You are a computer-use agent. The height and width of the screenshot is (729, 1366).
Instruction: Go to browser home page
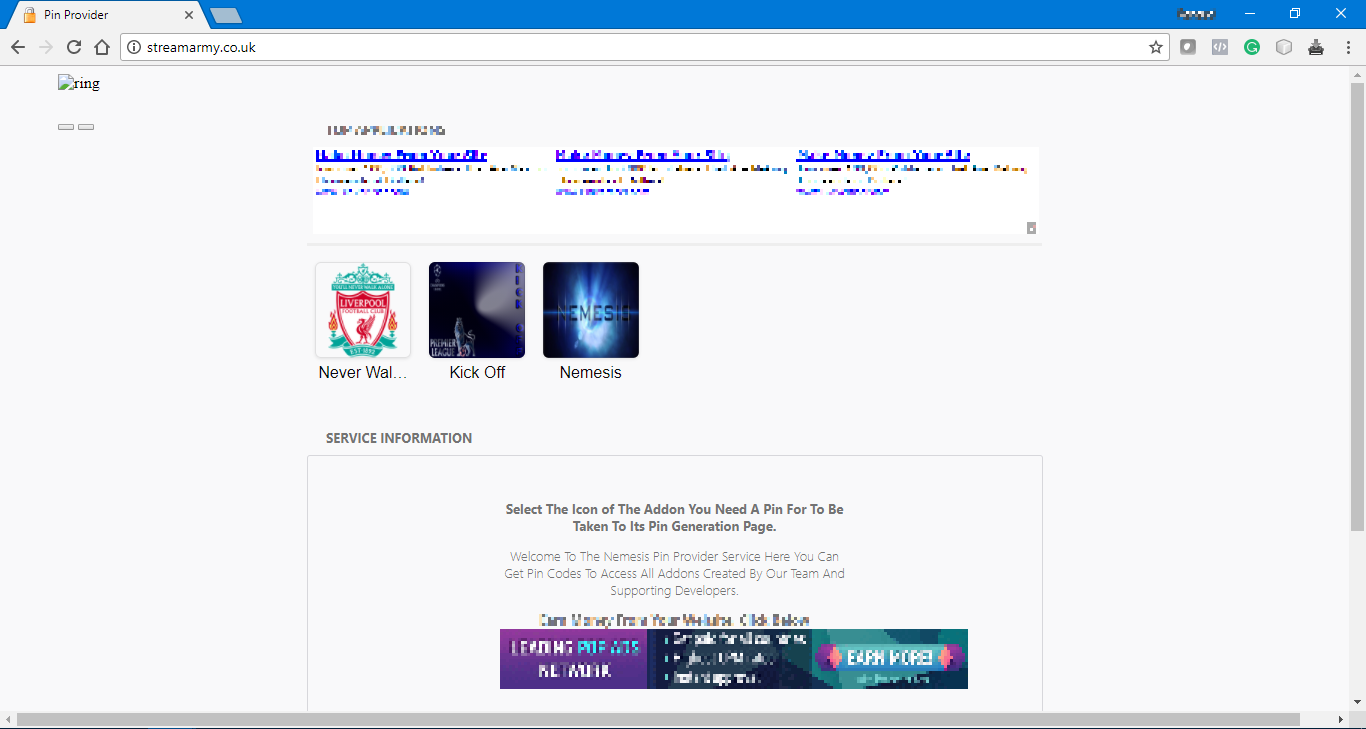tap(101, 47)
